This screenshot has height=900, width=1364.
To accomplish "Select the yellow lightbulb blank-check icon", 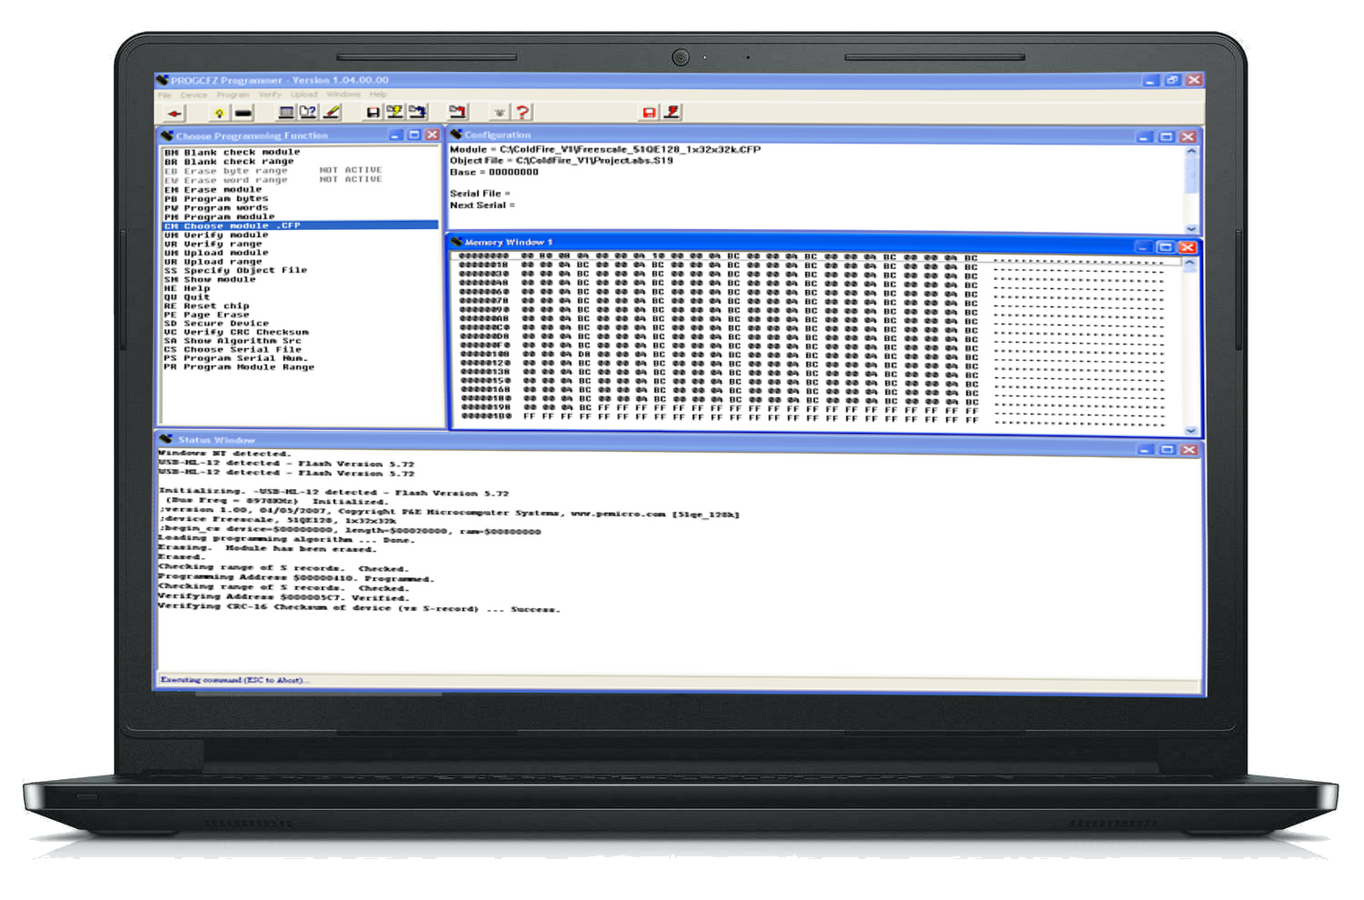I will point(219,112).
